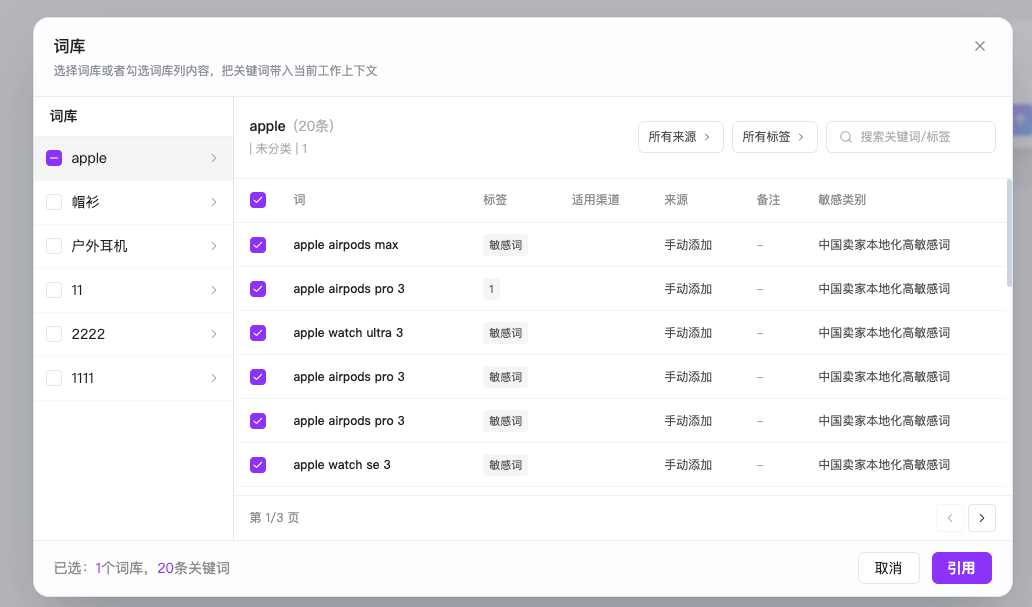Click 中国卖家本地化高敏感词 in apple watch se 3 row
The width and height of the screenshot is (1032, 607).
tap(884, 465)
